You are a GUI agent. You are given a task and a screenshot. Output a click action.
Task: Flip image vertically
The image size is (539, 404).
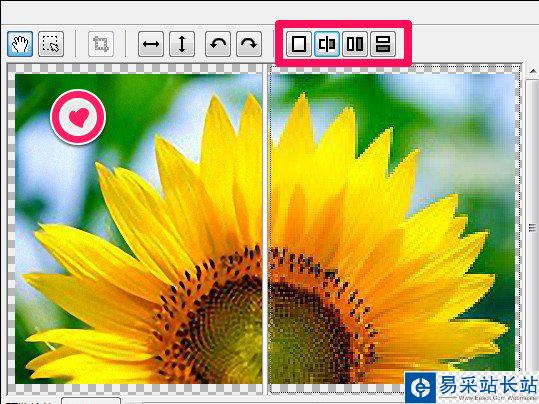tap(182, 44)
